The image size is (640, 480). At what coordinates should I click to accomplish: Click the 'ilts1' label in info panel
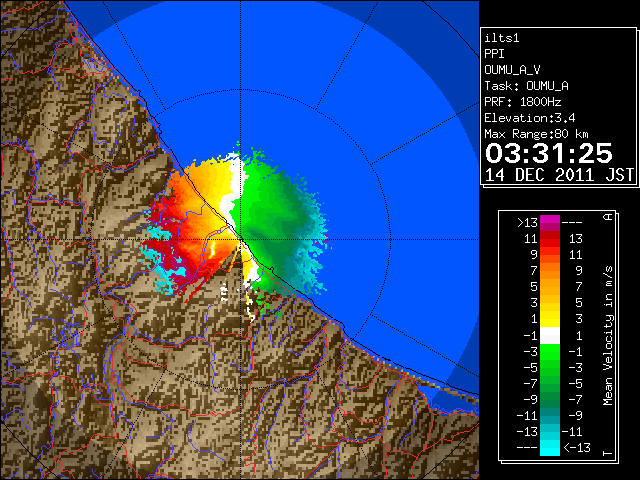click(x=502, y=38)
